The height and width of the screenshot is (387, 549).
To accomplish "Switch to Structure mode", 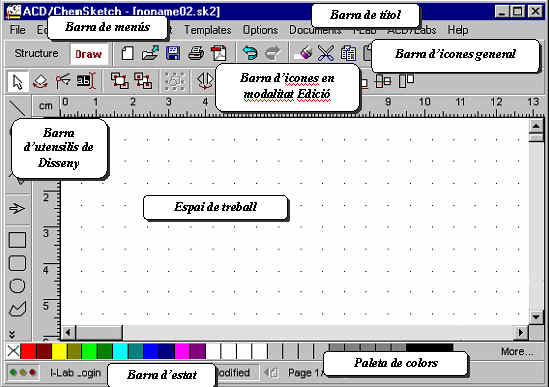I will click(36, 53).
